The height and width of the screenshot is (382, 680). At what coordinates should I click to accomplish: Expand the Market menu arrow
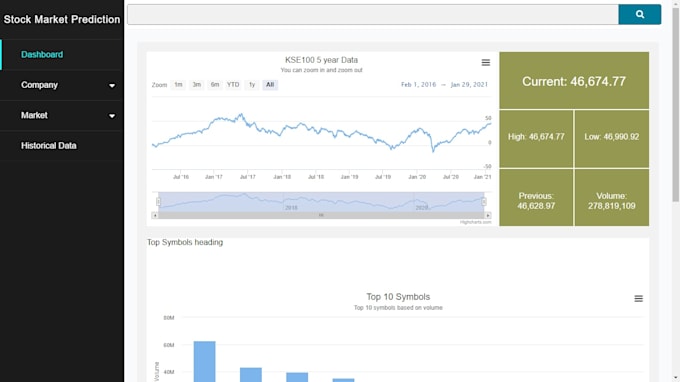pyautogui.click(x=112, y=116)
